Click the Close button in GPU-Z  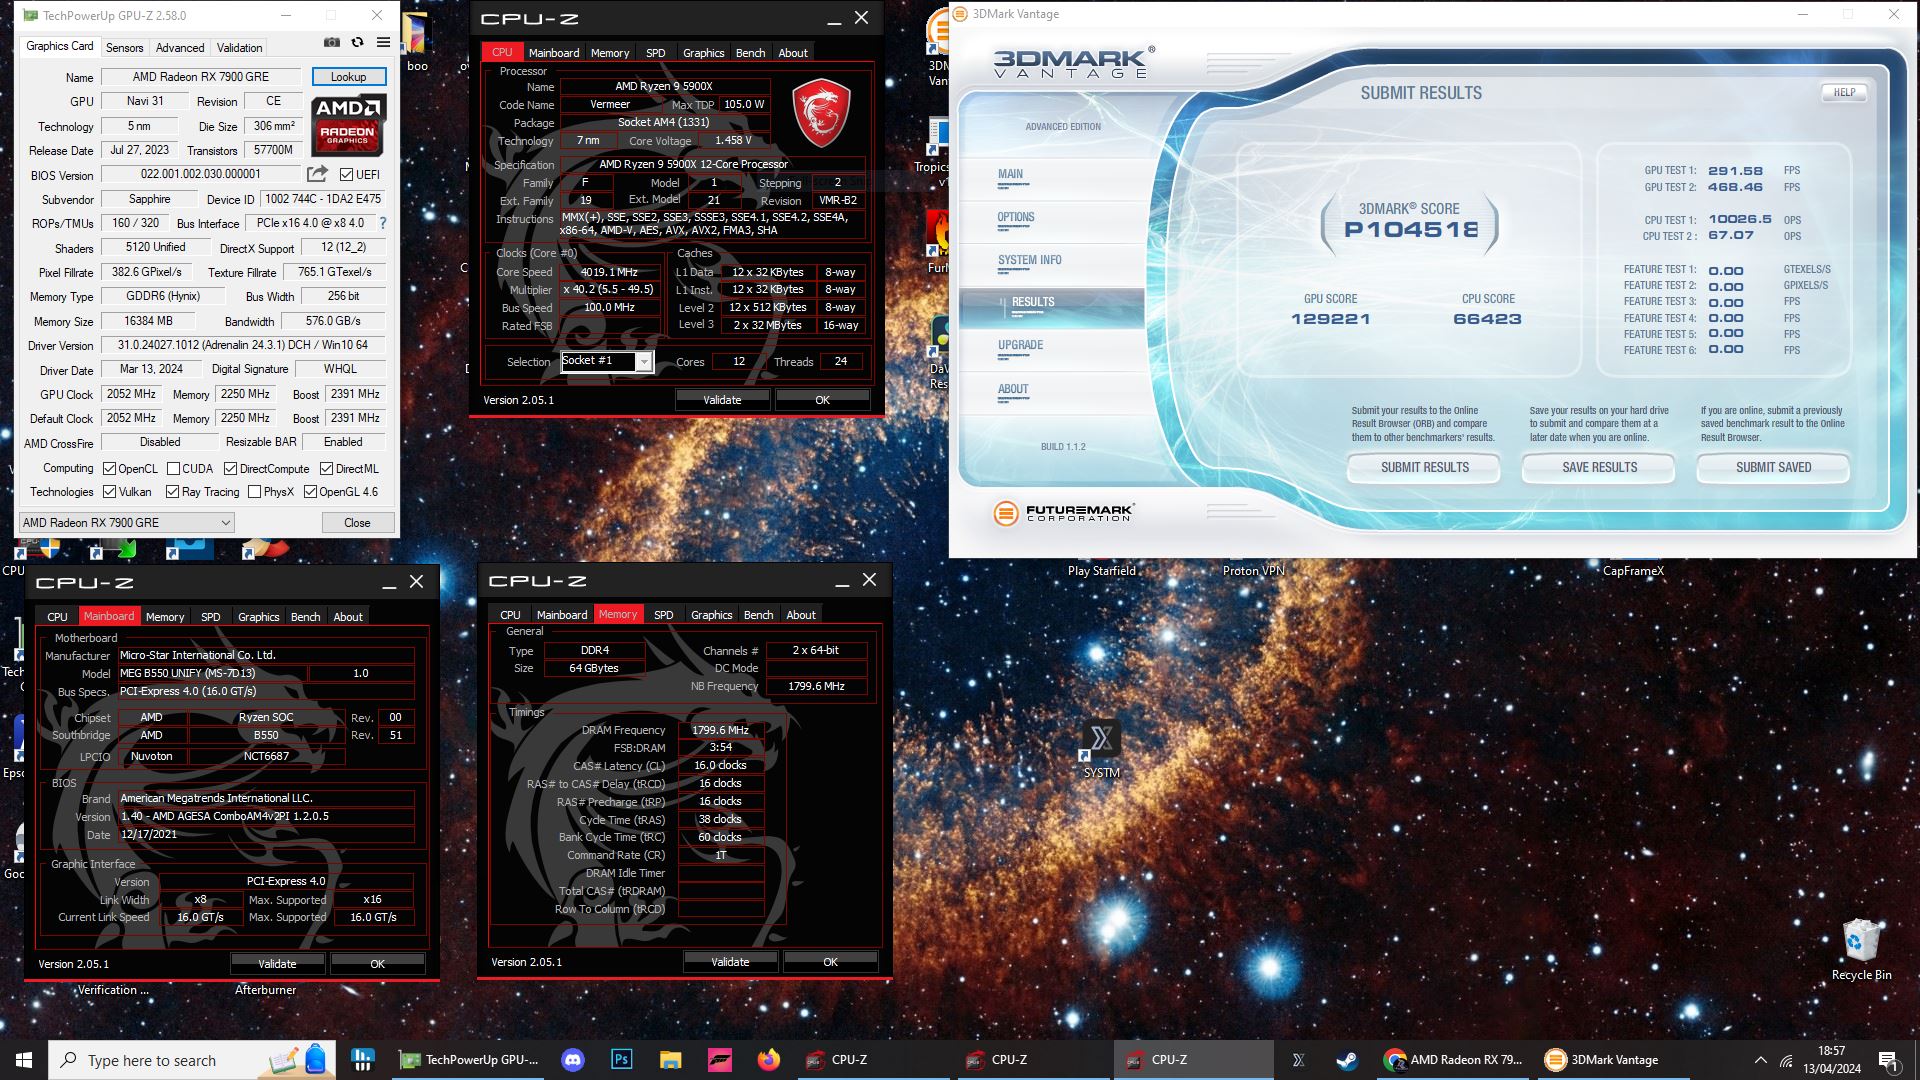357,522
